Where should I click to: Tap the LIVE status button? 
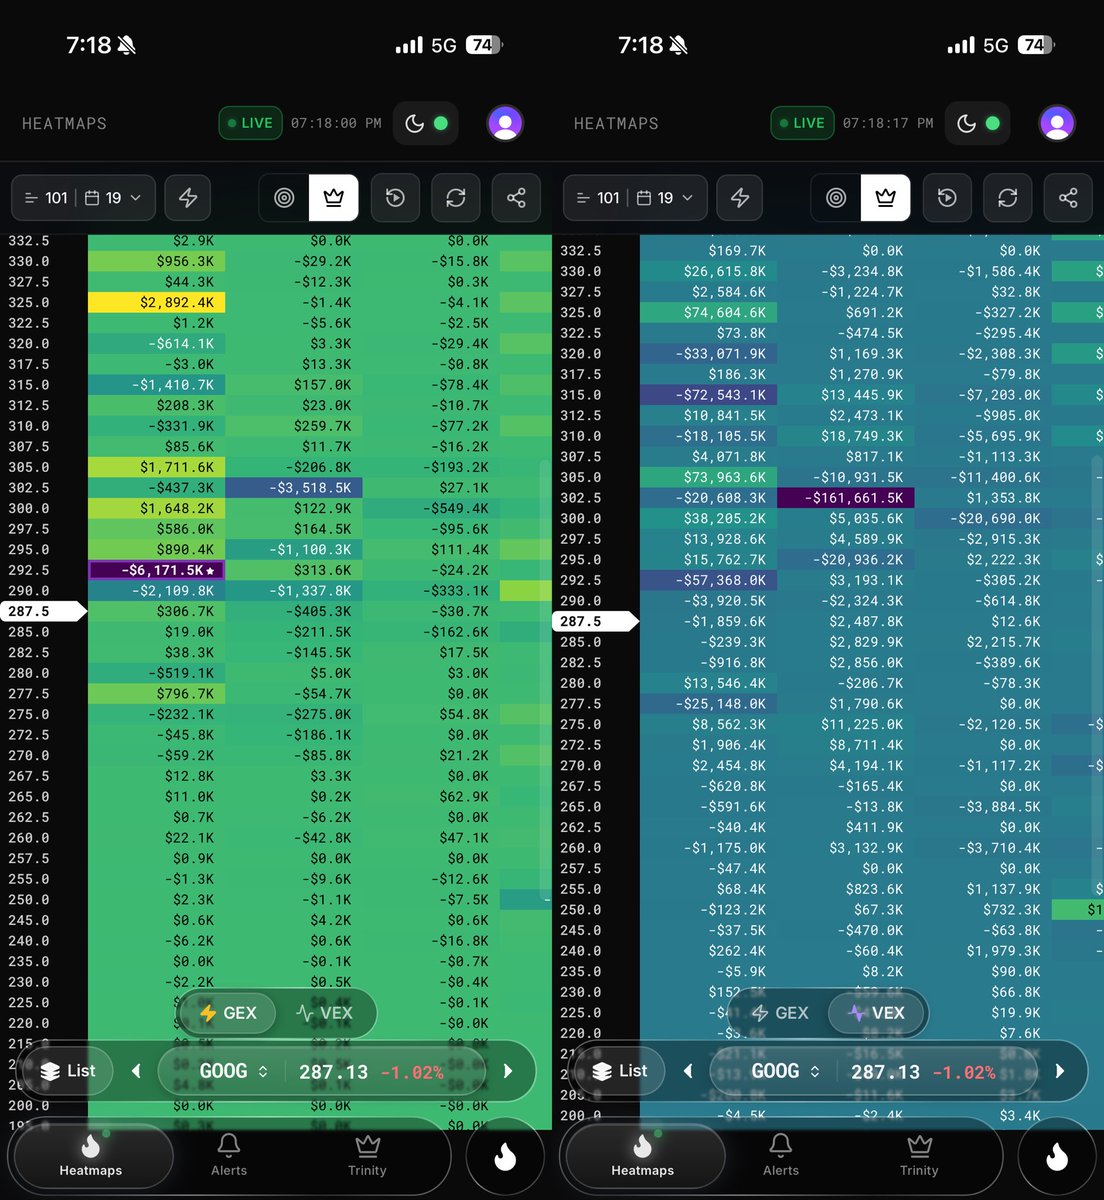click(x=250, y=122)
